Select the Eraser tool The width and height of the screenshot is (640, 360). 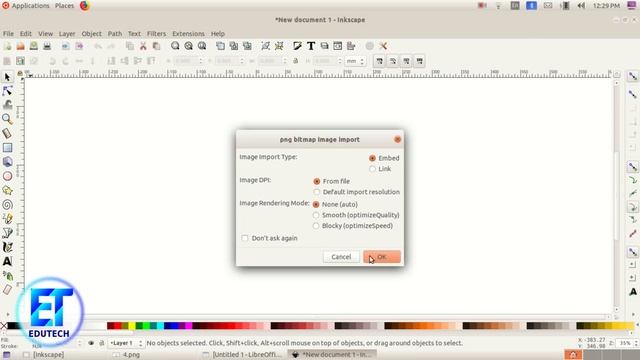coord(7,290)
